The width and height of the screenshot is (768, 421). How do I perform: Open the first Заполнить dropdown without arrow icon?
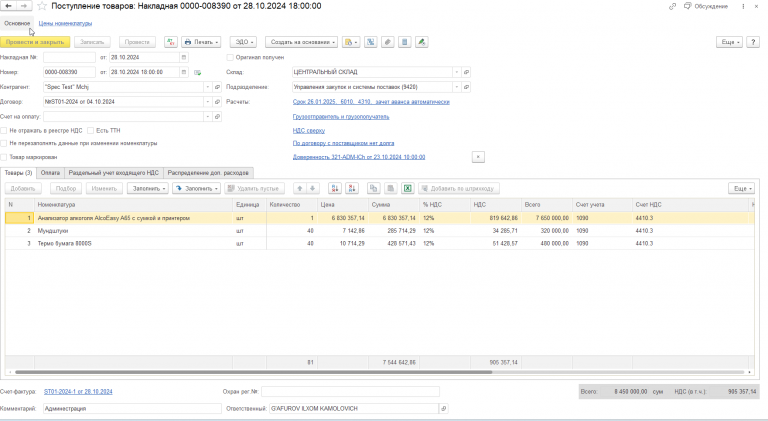point(148,188)
